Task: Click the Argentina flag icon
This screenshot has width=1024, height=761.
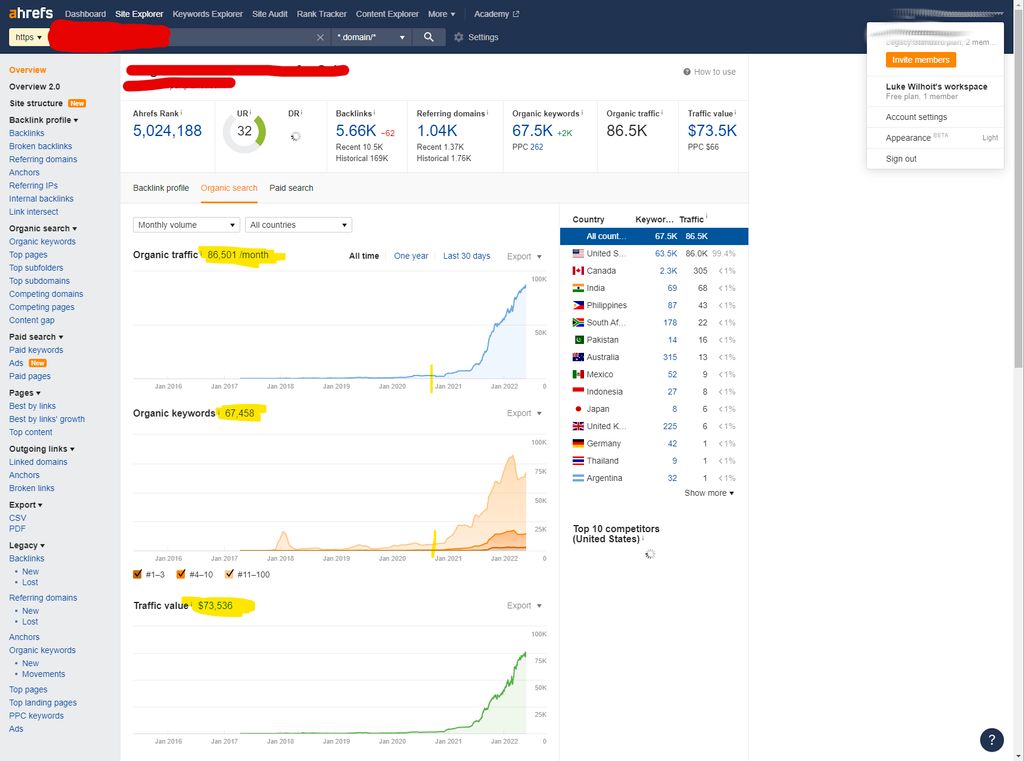Action: (578, 478)
